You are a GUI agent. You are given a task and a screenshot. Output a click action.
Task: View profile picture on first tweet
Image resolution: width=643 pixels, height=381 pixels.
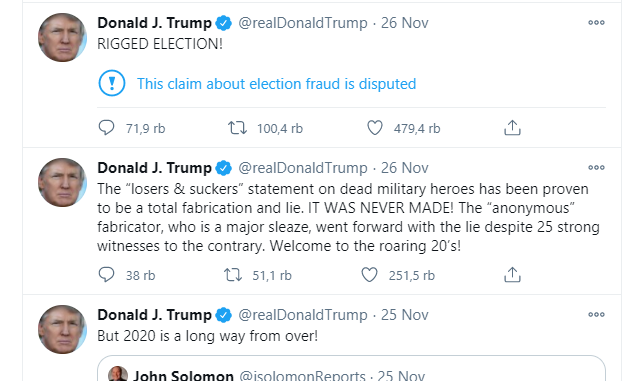point(62,37)
